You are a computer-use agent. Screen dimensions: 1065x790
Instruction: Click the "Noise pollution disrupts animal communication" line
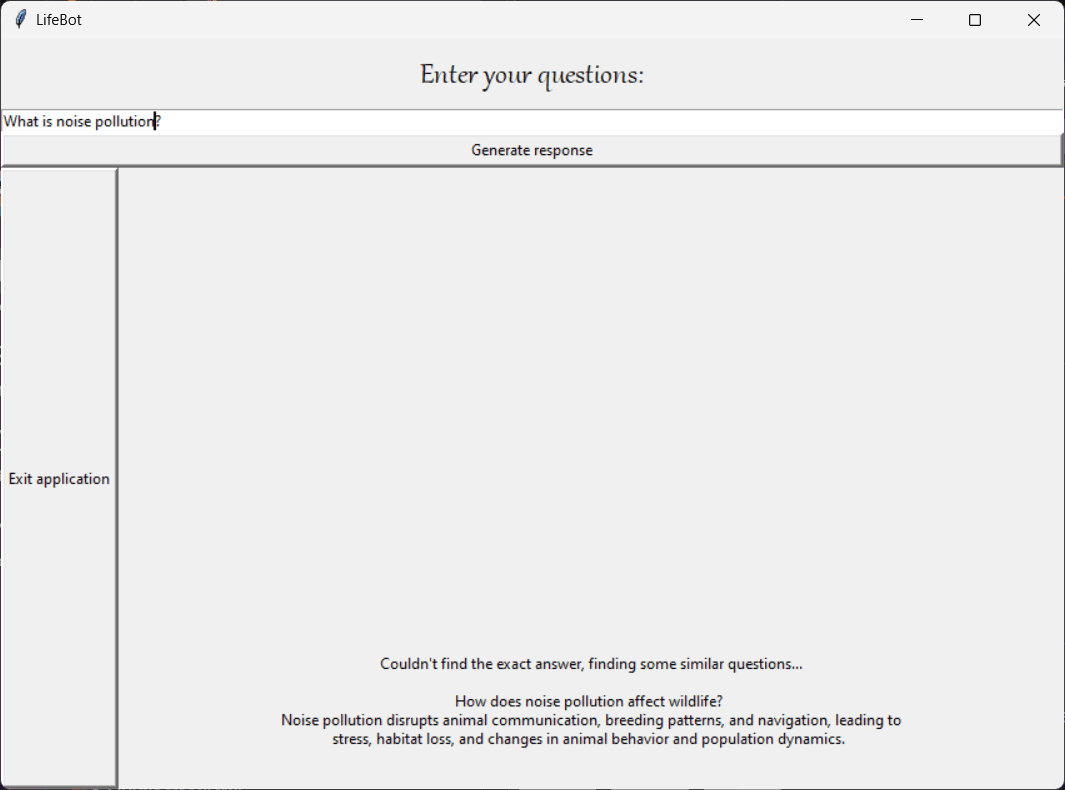(590, 720)
